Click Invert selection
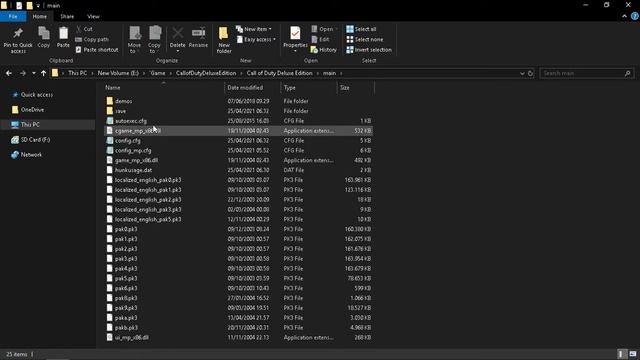 click(369, 49)
